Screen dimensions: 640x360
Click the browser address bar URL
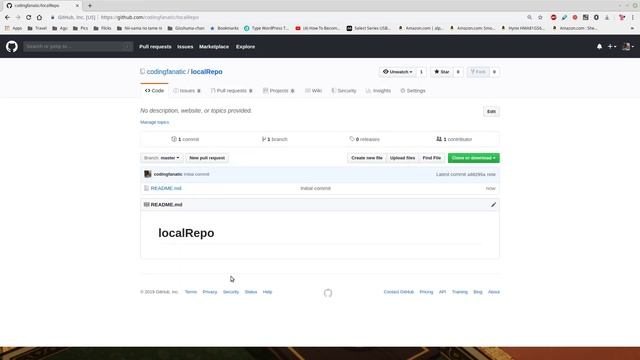(150, 17)
